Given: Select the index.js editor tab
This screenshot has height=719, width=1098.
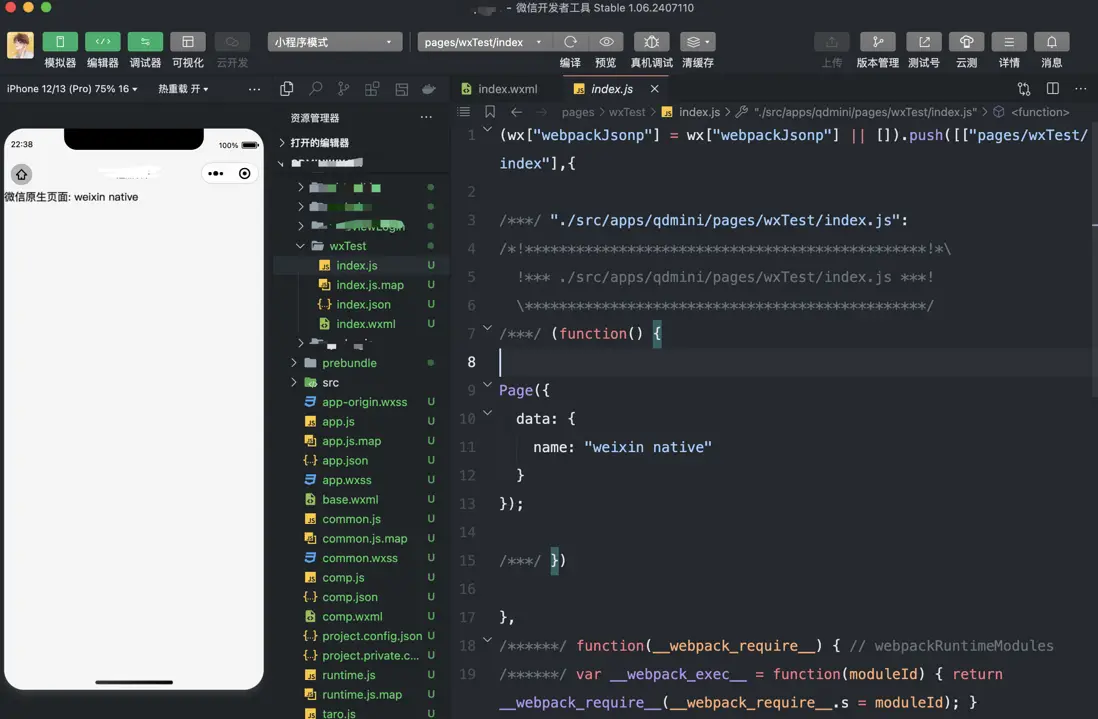Looking at the screenshot, I should pyautogui.click(x=611, y=89).
